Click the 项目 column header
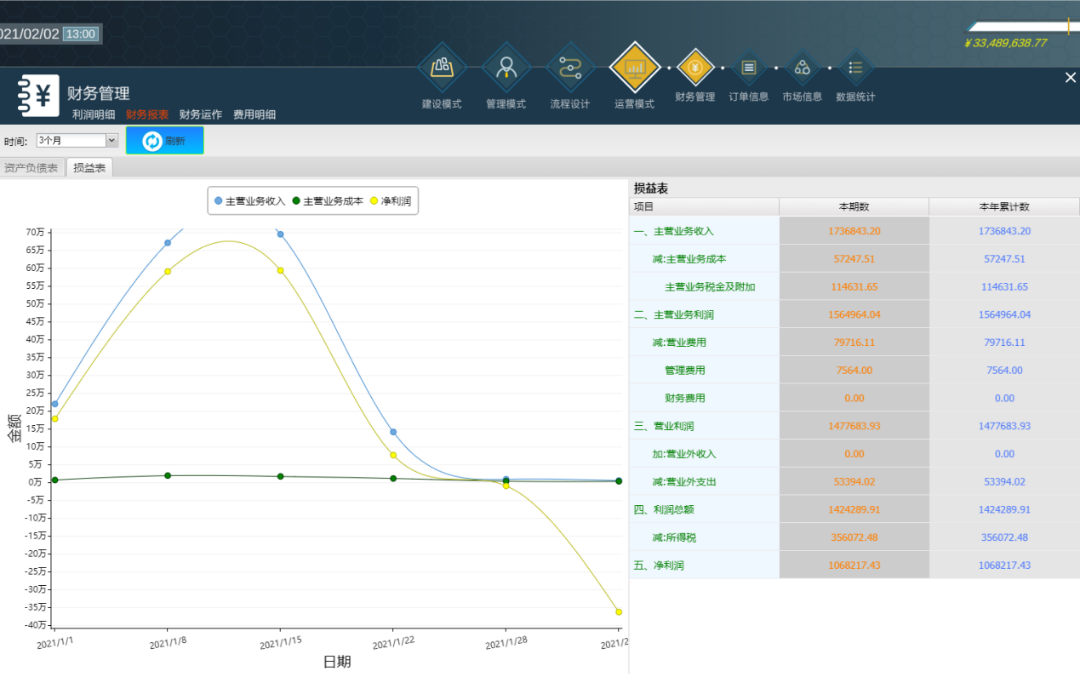The width and height of the screenshot is (1080, 674). 704,207
